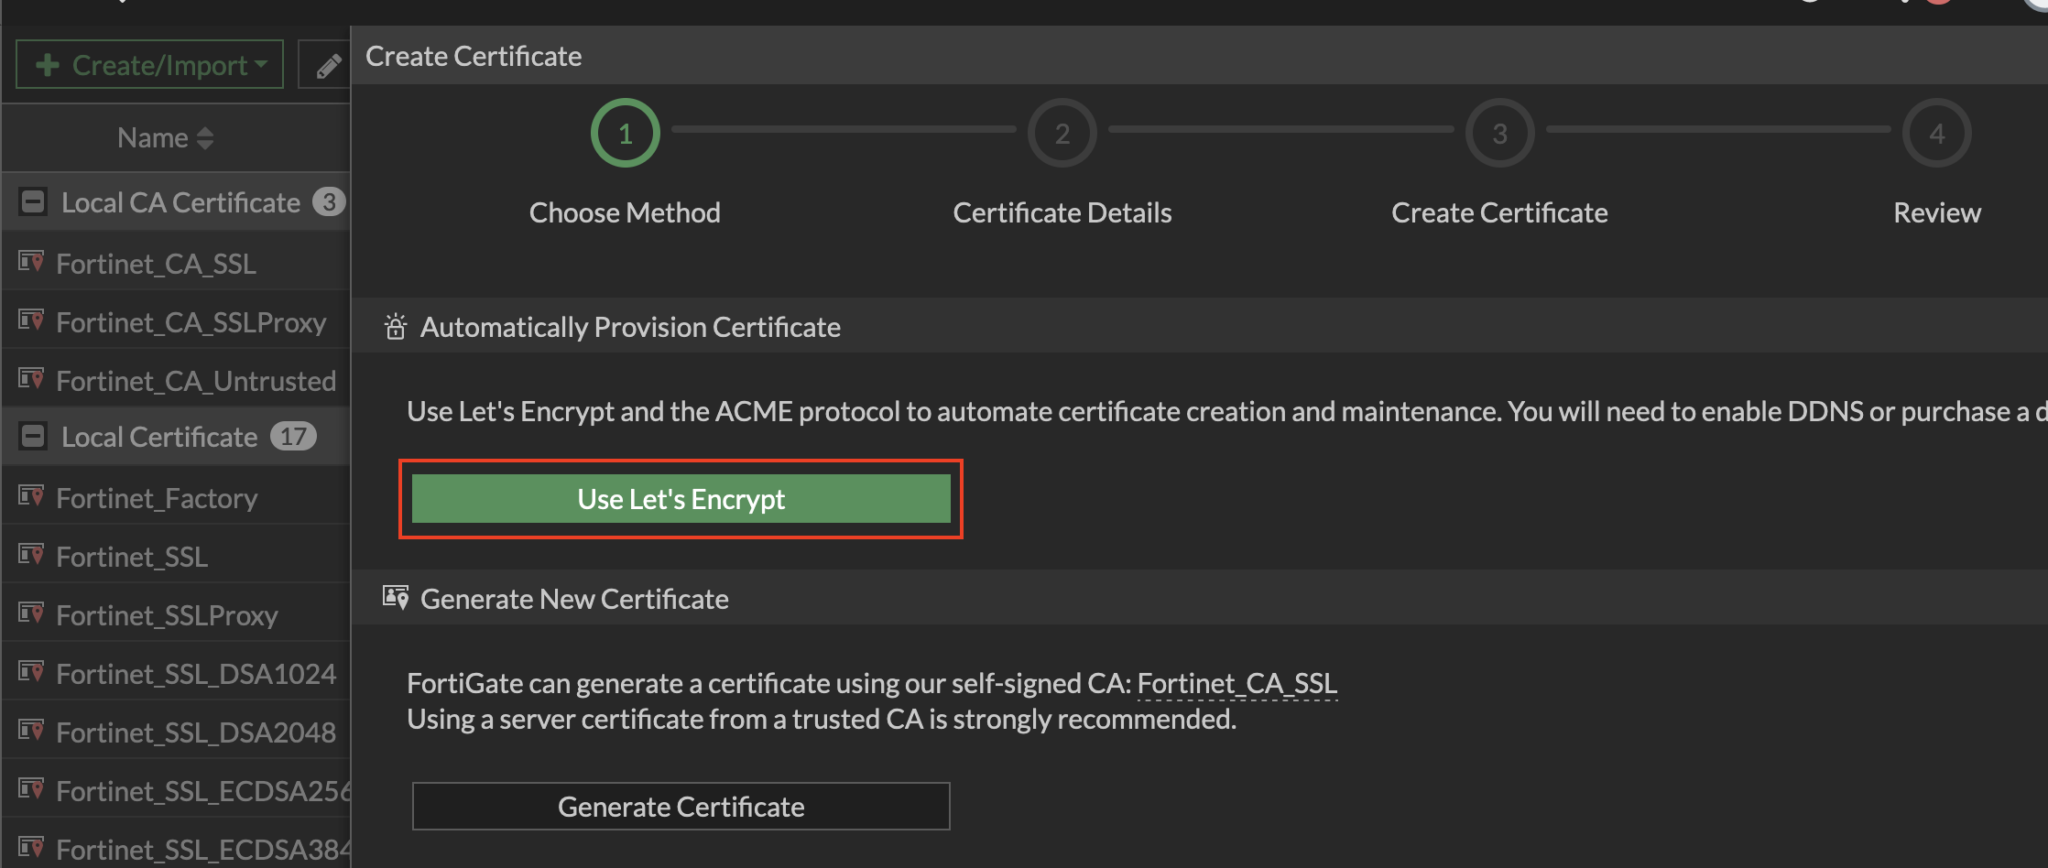Open the Fortinet_CA_SSL underlined link
Screen dimensions: 2048x868
click(1237, 683)
